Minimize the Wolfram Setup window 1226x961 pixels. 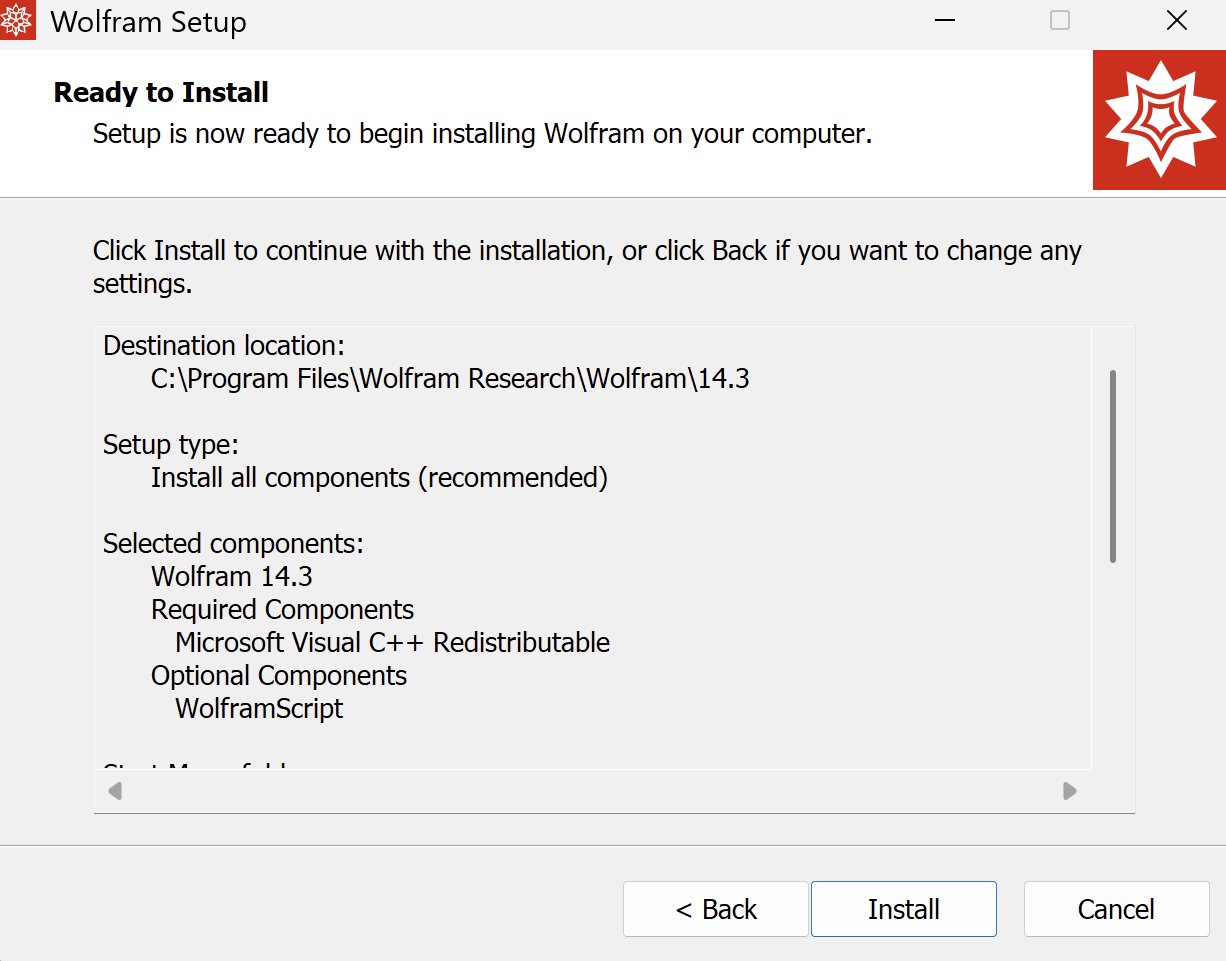[x=943, y=21]
